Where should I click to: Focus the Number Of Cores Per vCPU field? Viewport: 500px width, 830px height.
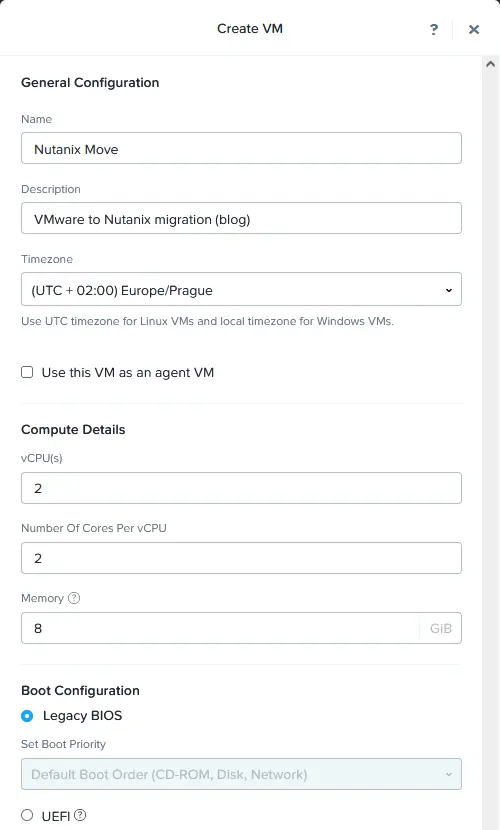241,558
